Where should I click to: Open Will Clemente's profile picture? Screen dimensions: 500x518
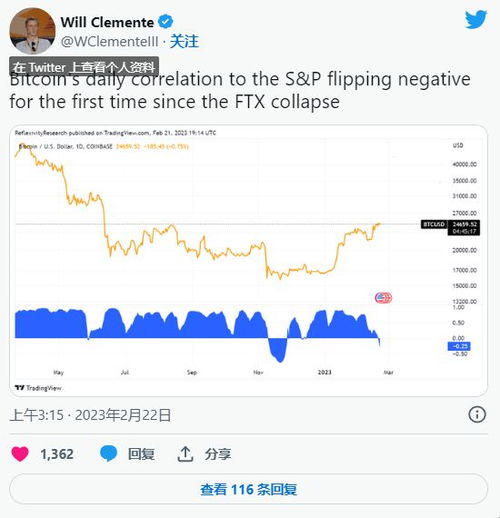[32, 31]
